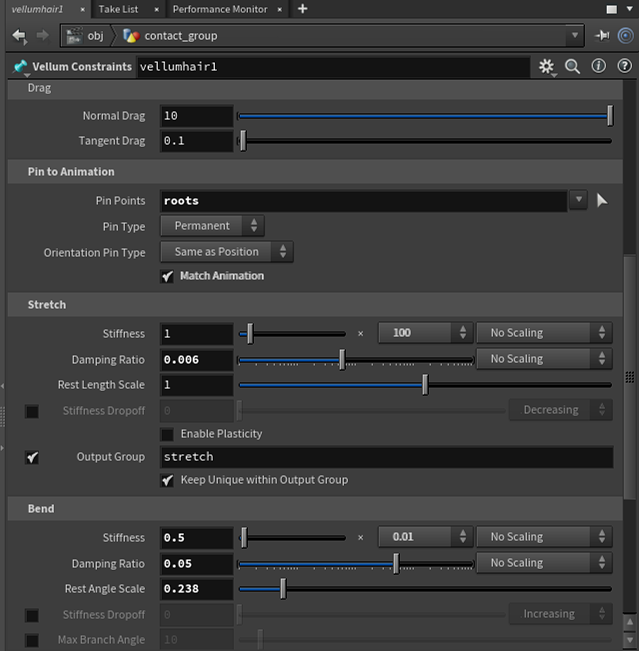Screen dimensions: 639x651
Task: Switch to the Take List tab
Action: click(x=118, y=9)
